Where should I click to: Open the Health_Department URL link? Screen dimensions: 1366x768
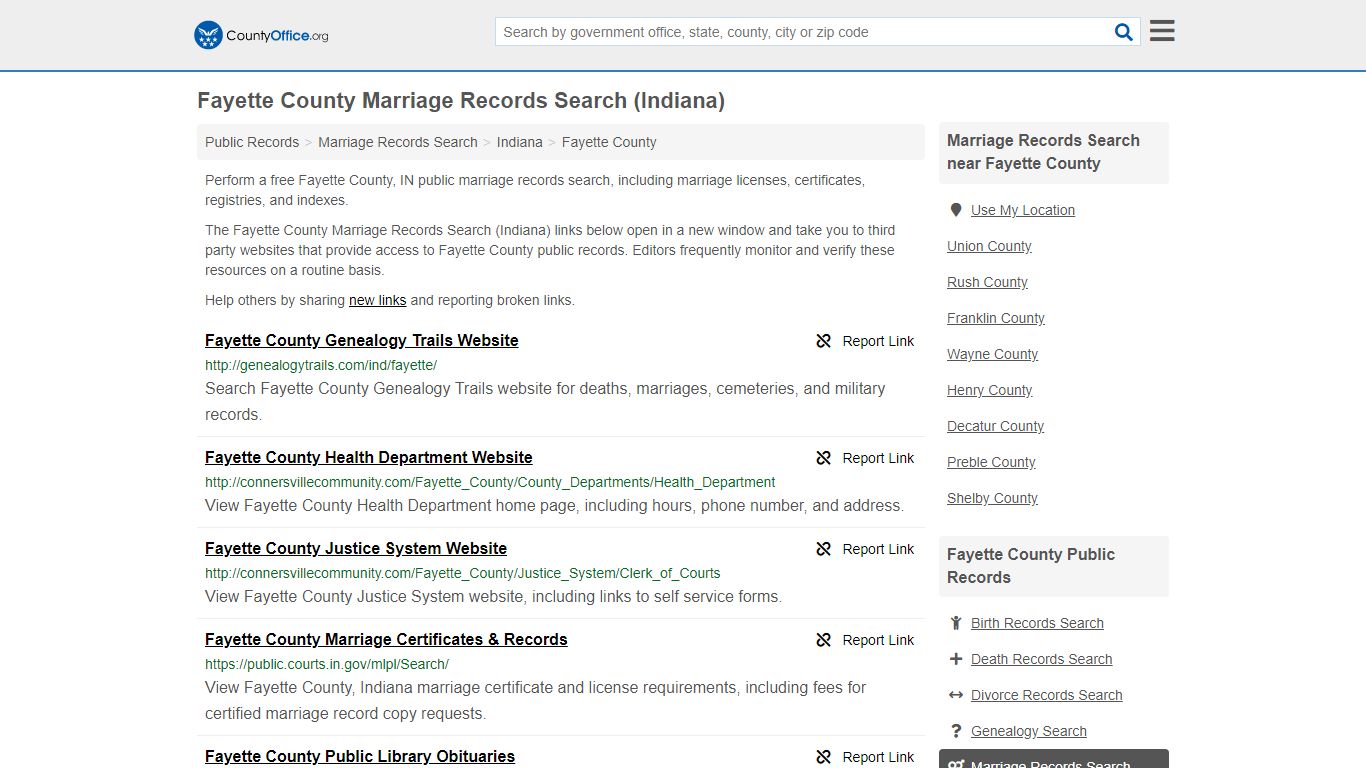490,482
